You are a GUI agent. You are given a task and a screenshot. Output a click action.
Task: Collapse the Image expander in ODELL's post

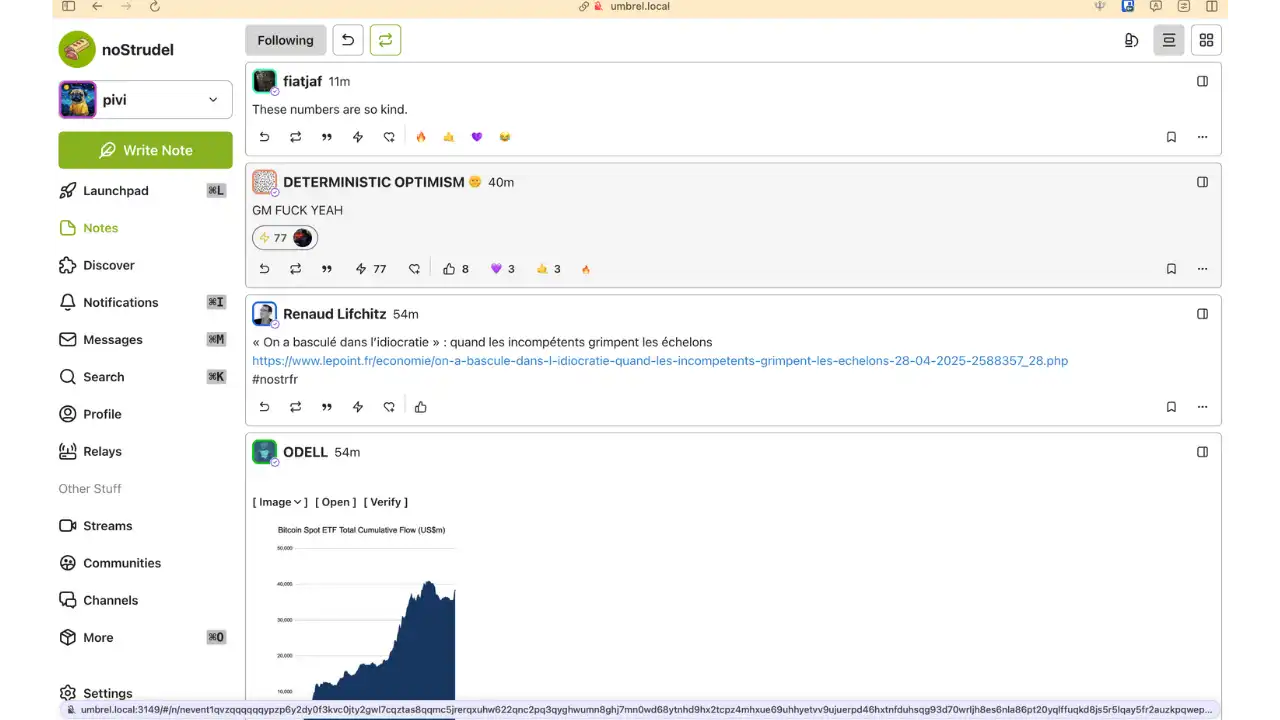pyautogui.click(x=279, y=502)
